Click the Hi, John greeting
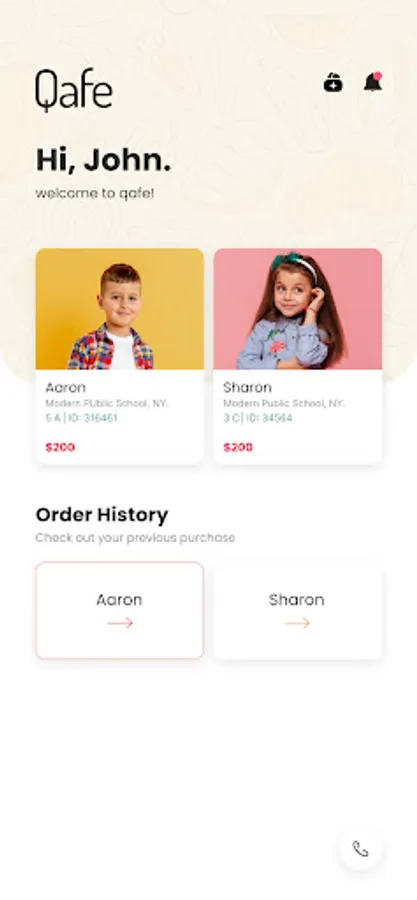This screenshot has width=417, height=900. point(103,160)
